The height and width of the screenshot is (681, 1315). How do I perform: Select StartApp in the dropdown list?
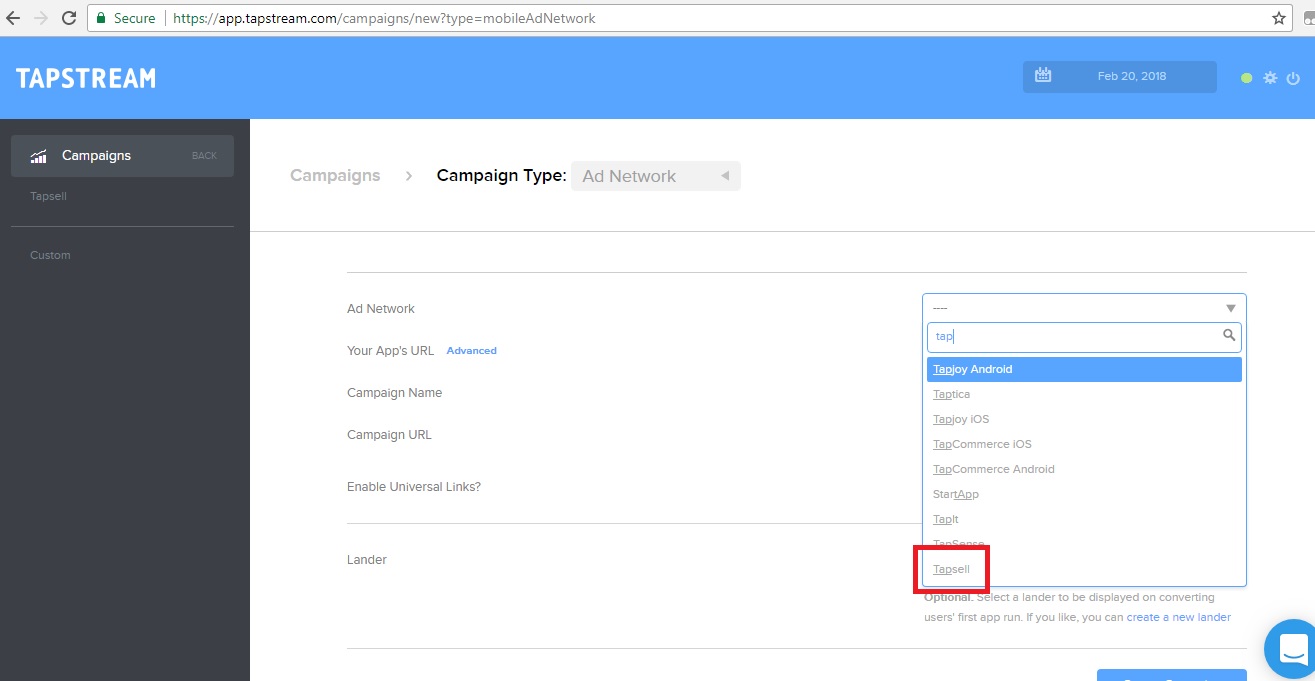1084,494
